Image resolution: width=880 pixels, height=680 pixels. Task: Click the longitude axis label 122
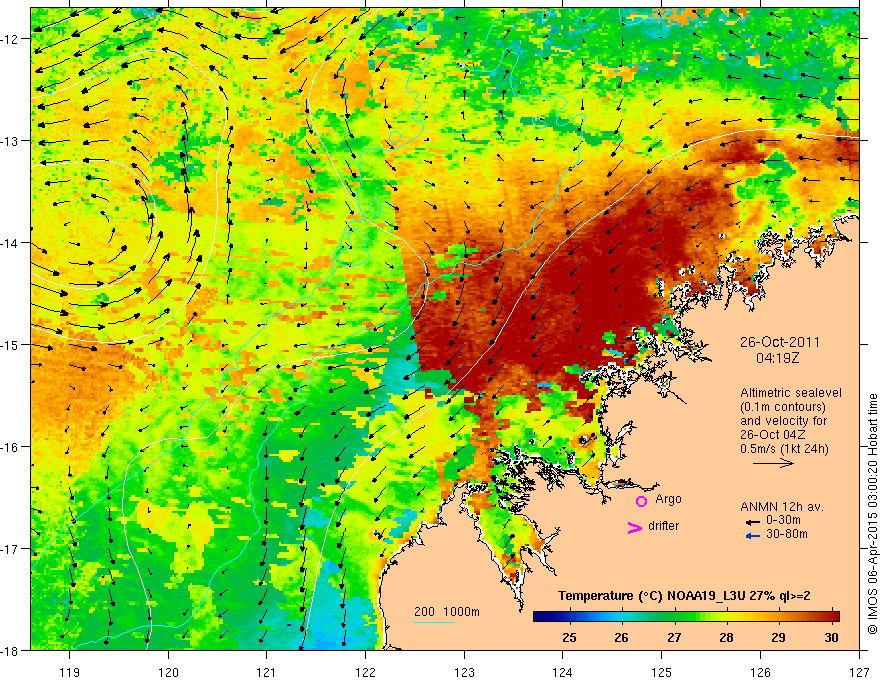point(365,672)
